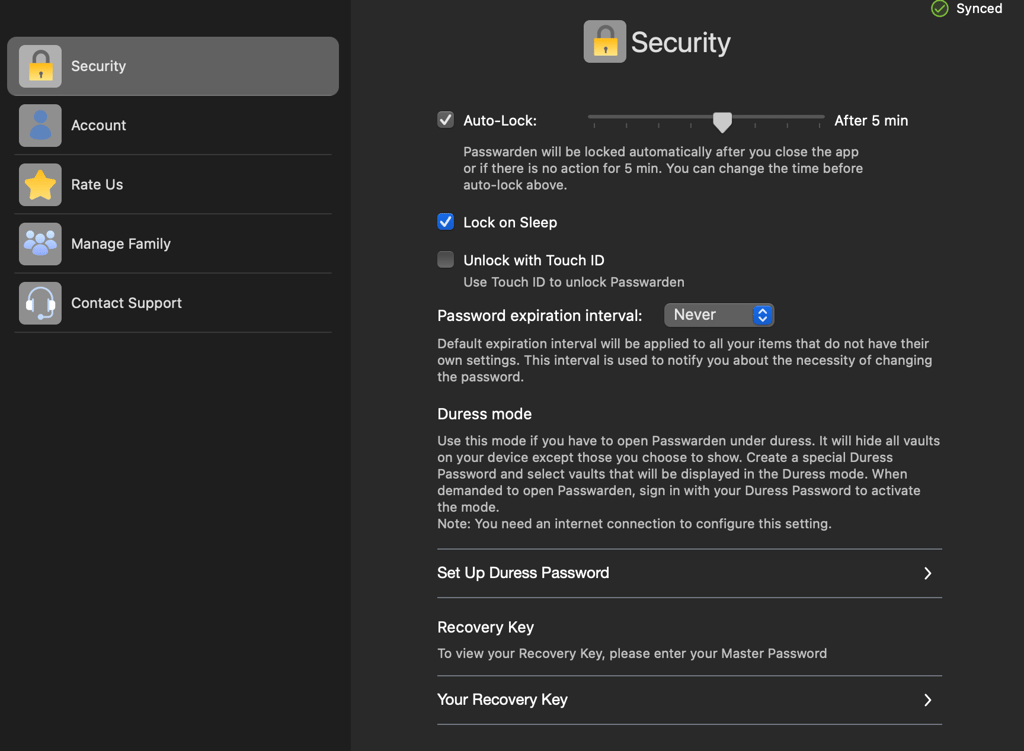
Task: Click the 'Recovery Key' heading
Action: [x=485, y=627]
